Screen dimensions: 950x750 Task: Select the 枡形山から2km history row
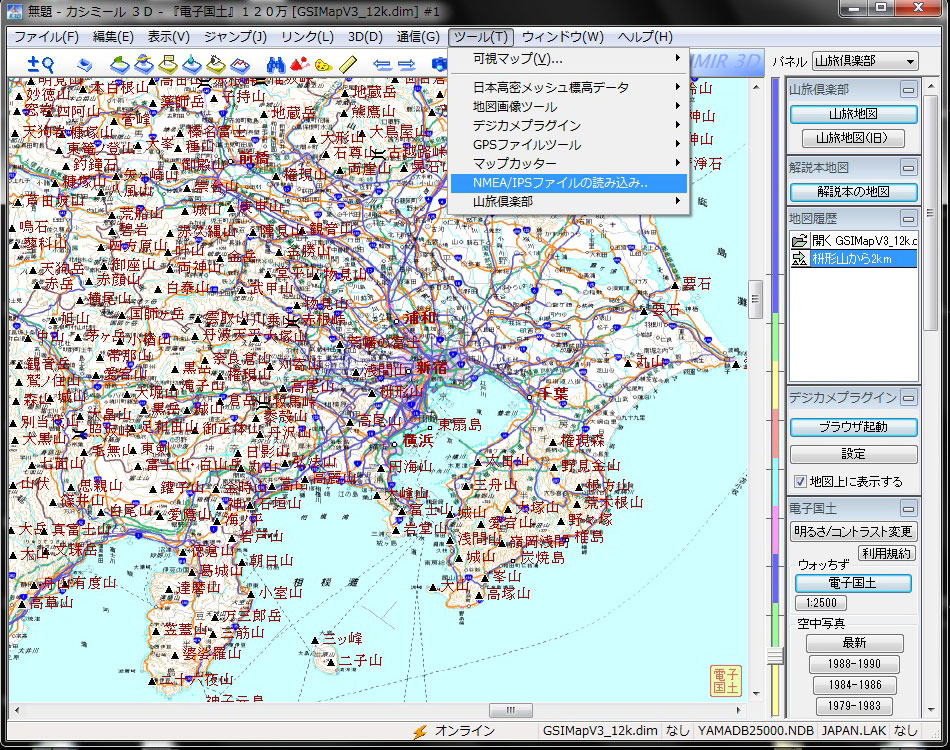coord(854,259)
